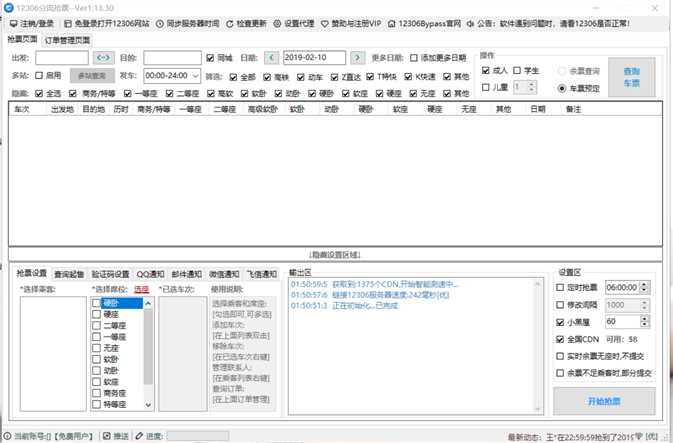Click the 目的 station input field
Screen dimensions: 673x443
click(x=172, y=58)
